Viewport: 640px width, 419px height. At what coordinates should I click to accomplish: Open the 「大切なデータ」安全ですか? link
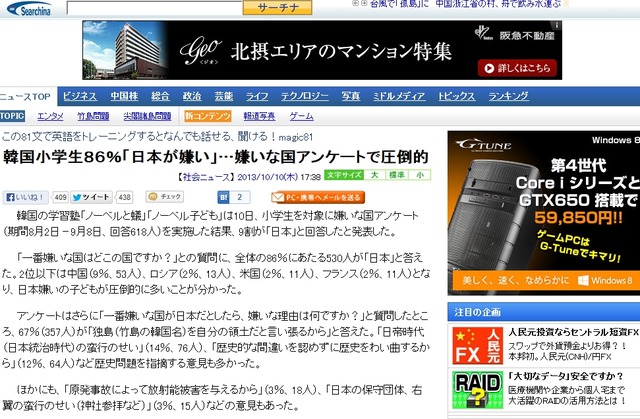click(x=566, y=376)
